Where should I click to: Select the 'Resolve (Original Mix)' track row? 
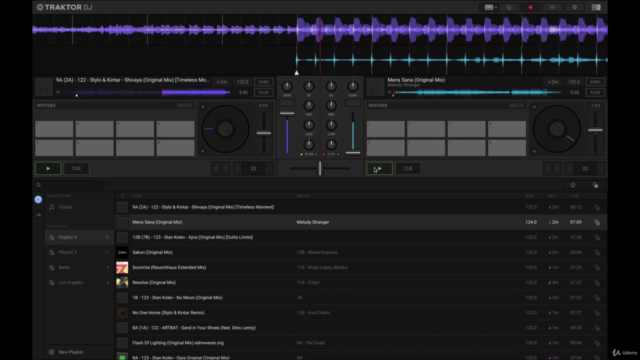[361, 282]
